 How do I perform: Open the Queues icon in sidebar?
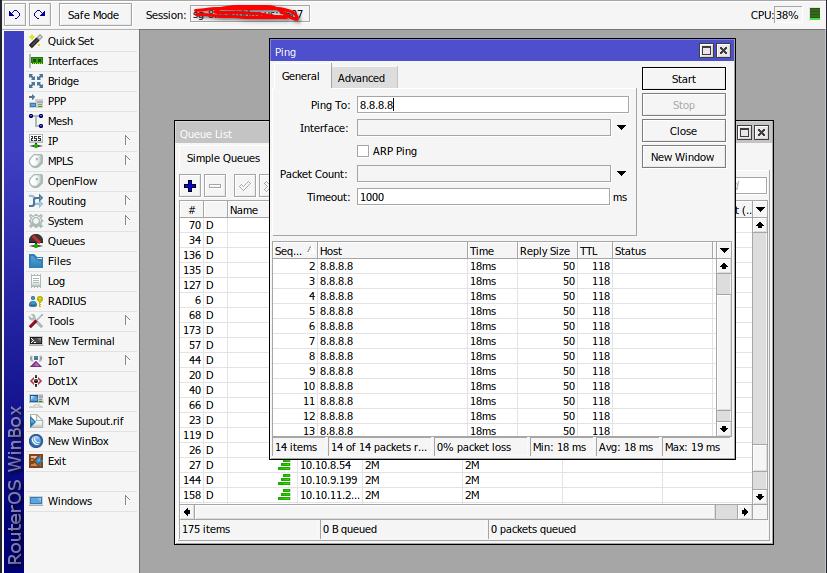(36, 241)
